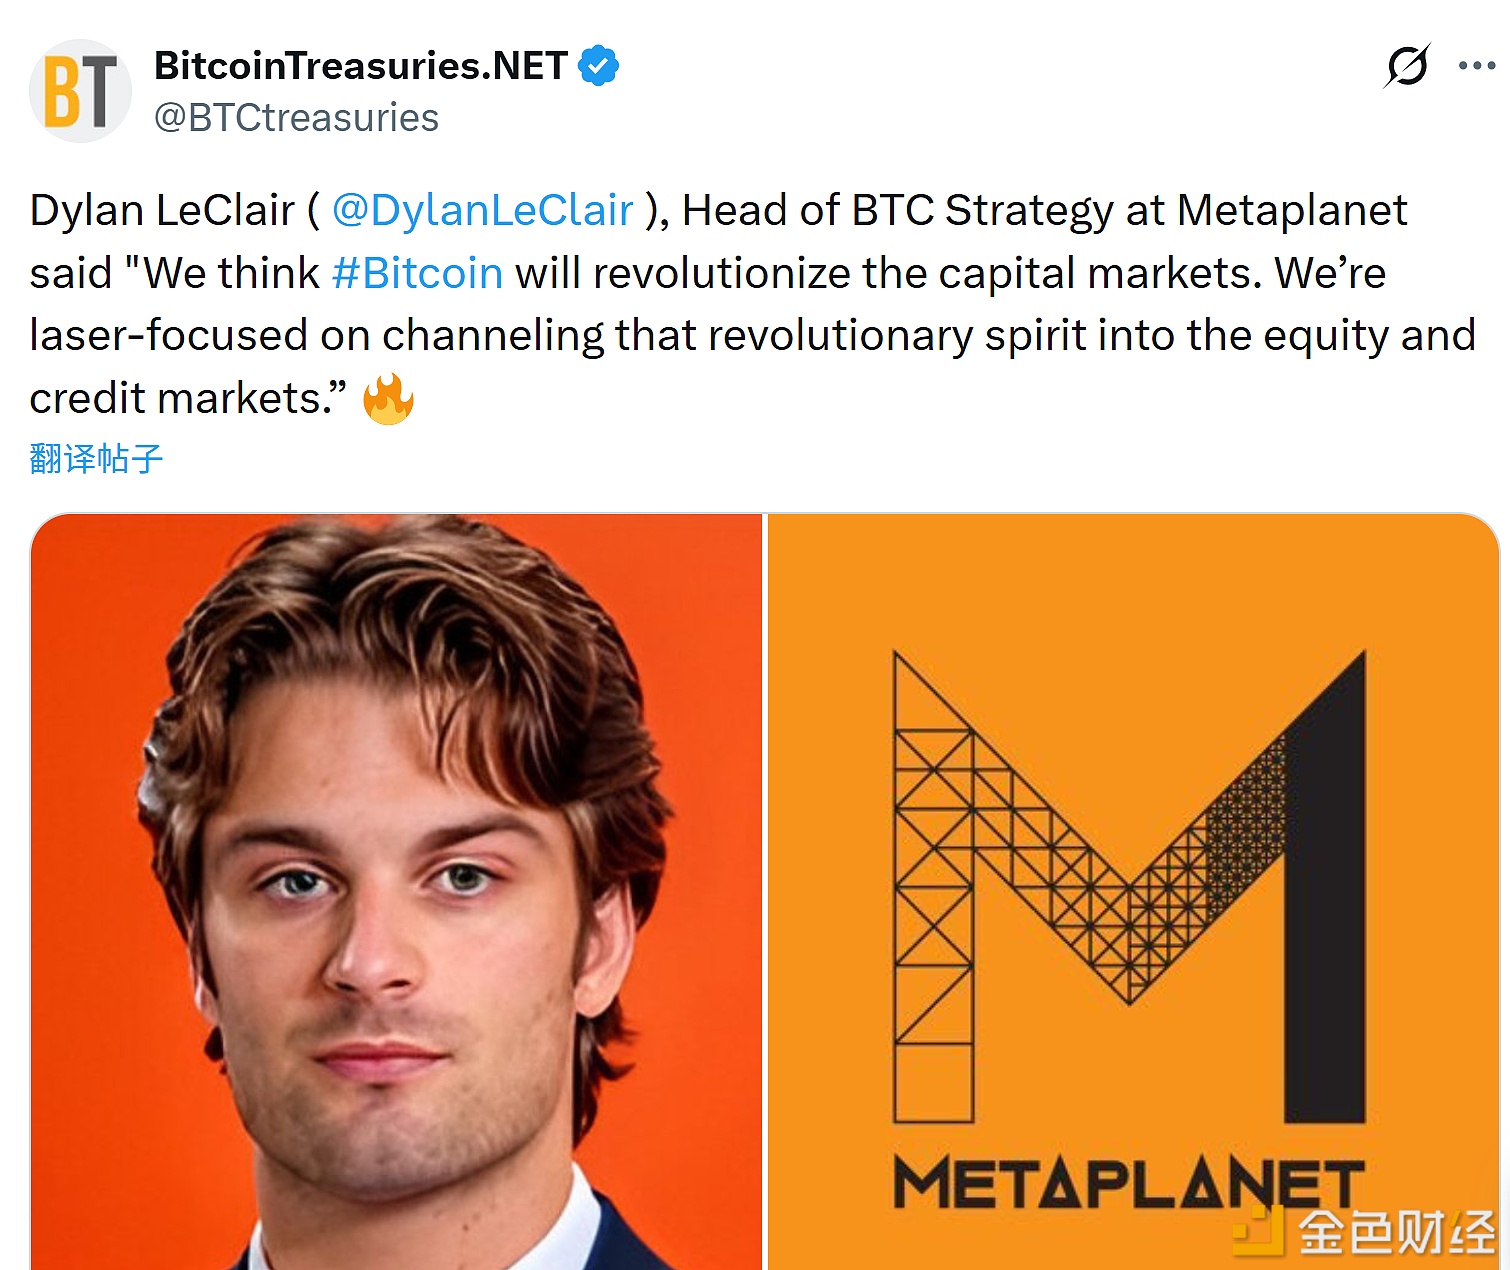Click the fire emoji ending the post
Screen dimensions: 1510x1270
pyautogui.click(x=388, y=399)
